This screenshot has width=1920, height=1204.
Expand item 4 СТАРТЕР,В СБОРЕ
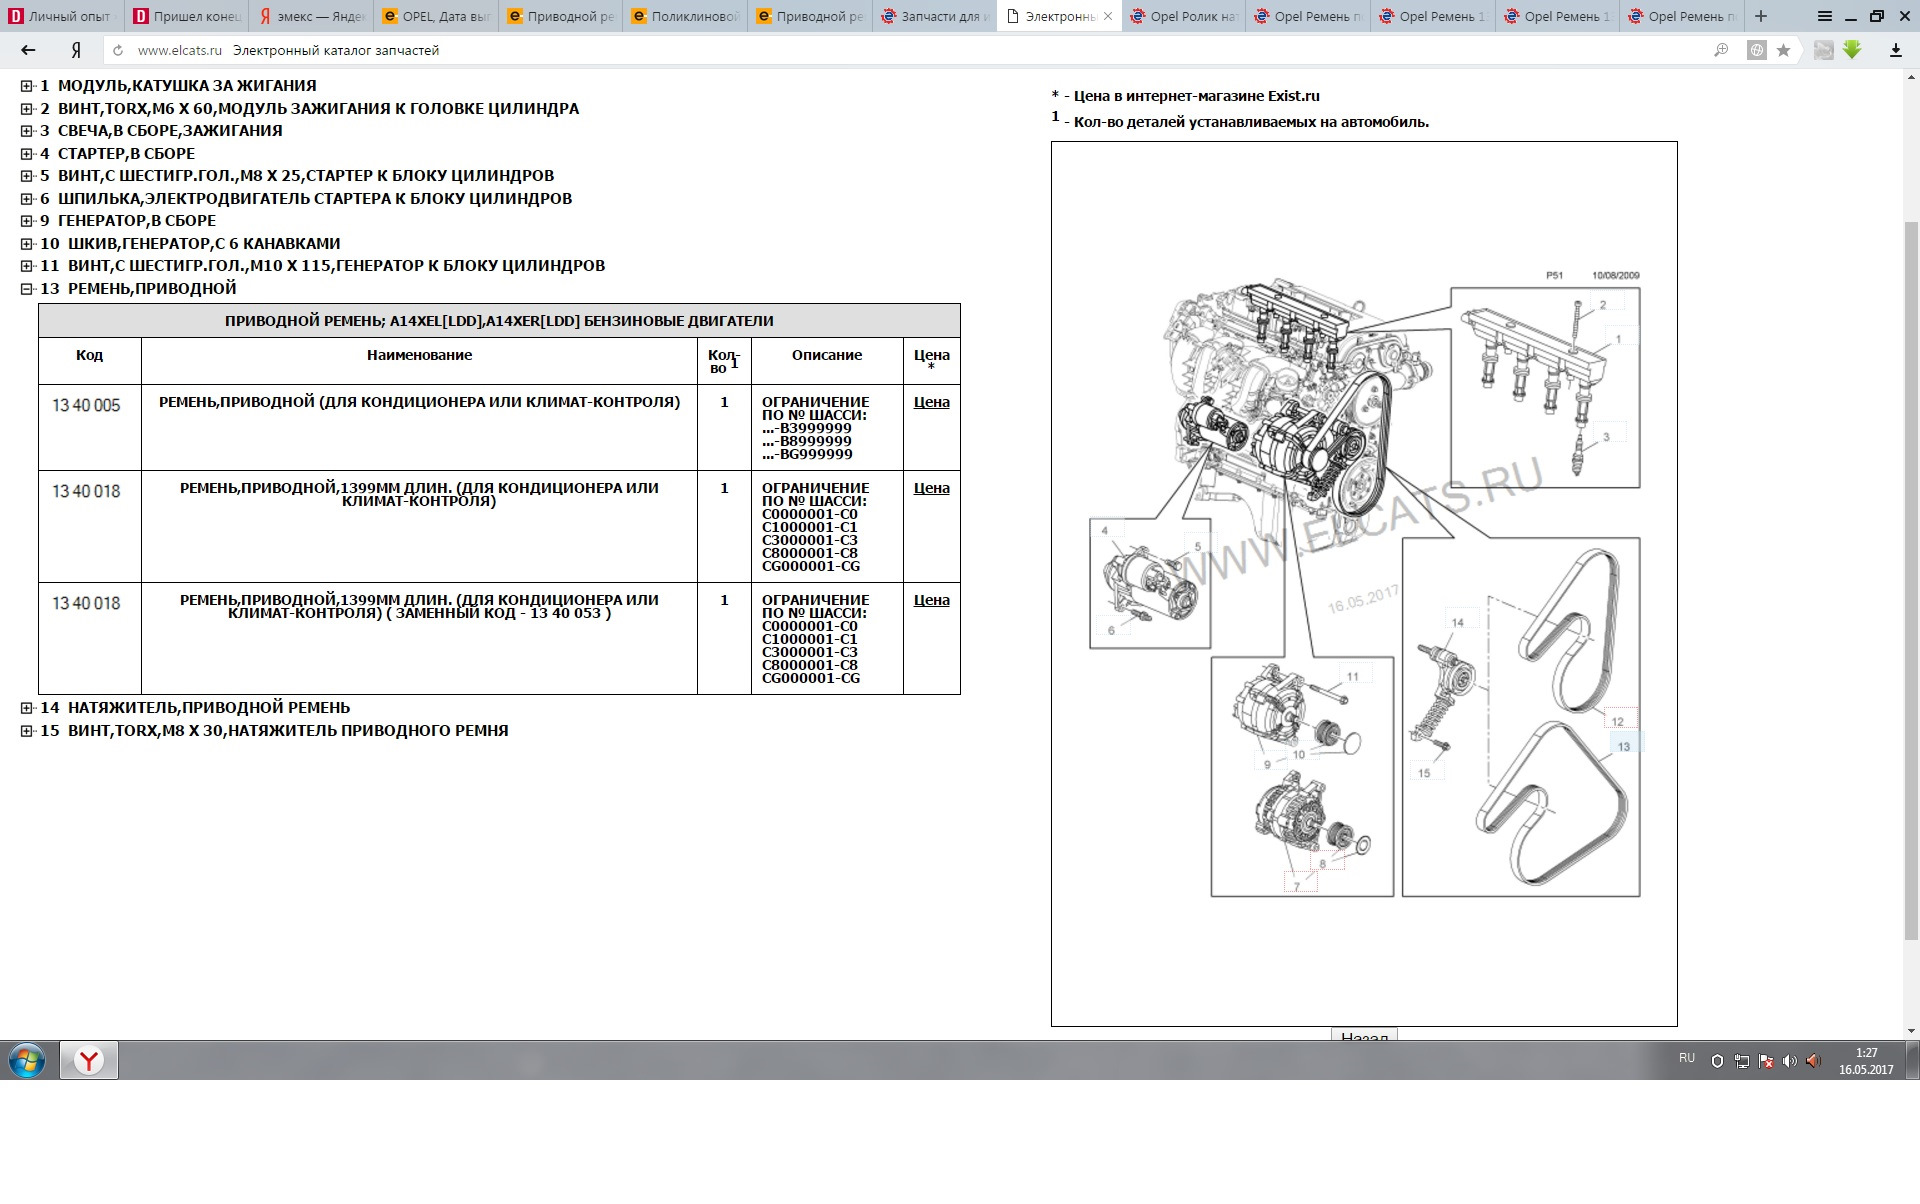click(x=27, y=153)
